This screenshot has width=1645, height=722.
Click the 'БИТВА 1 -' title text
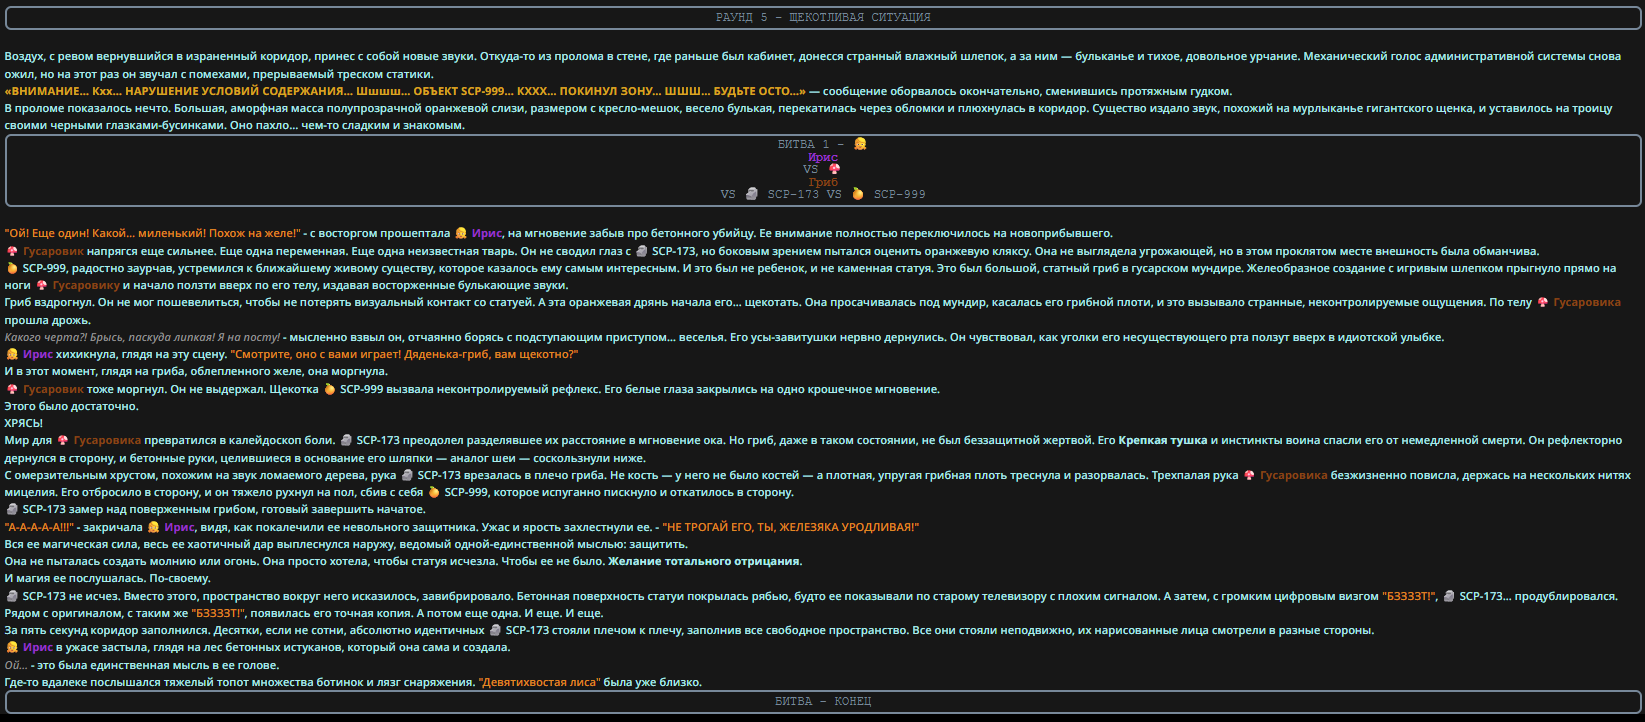[x=811, y=144]
